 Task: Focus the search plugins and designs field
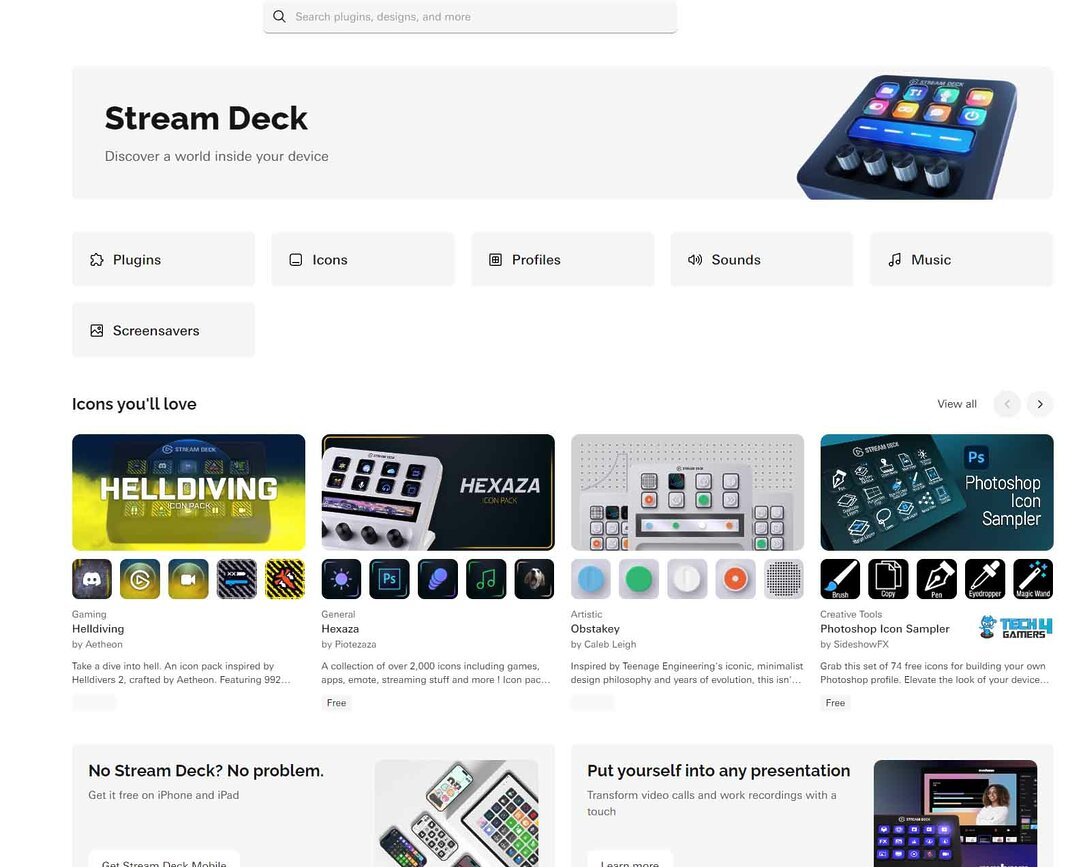tap(480, 17)
